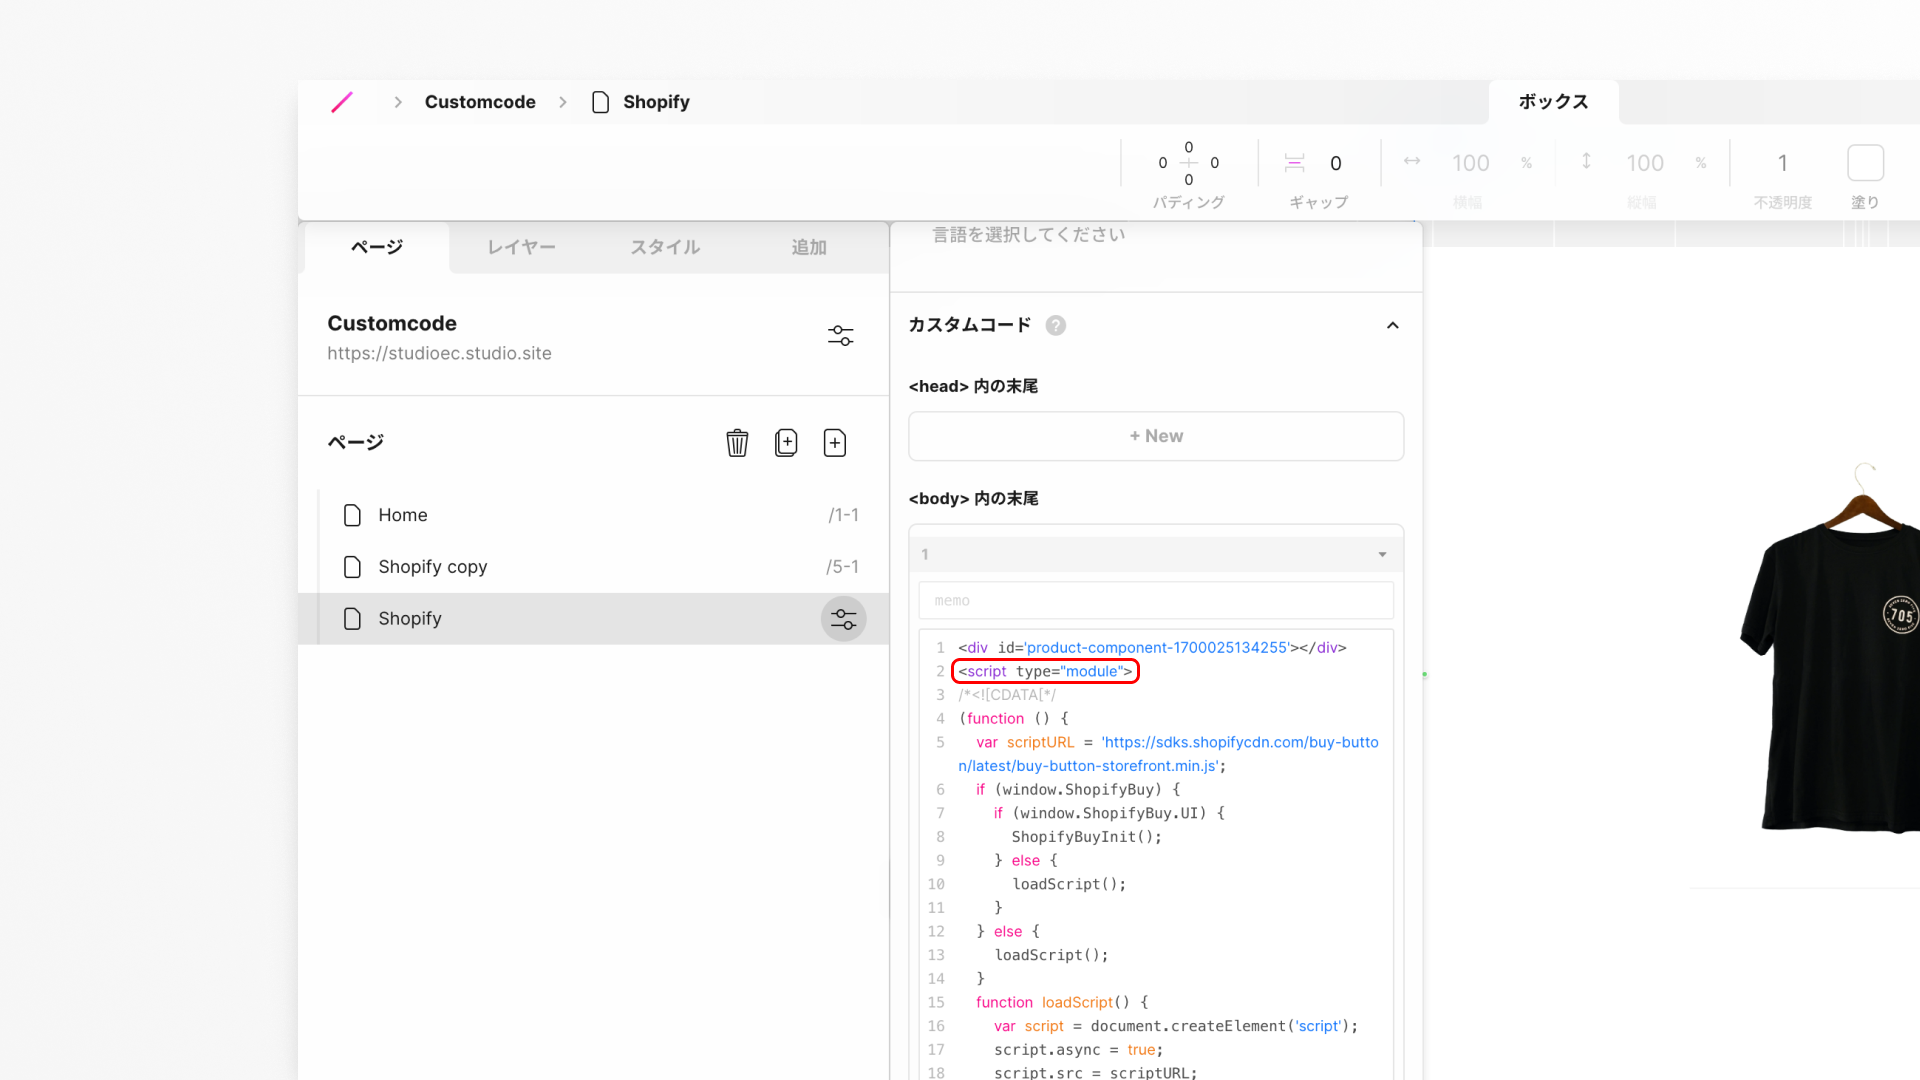Switch to the 追加 tab

[x=809, y=247]
